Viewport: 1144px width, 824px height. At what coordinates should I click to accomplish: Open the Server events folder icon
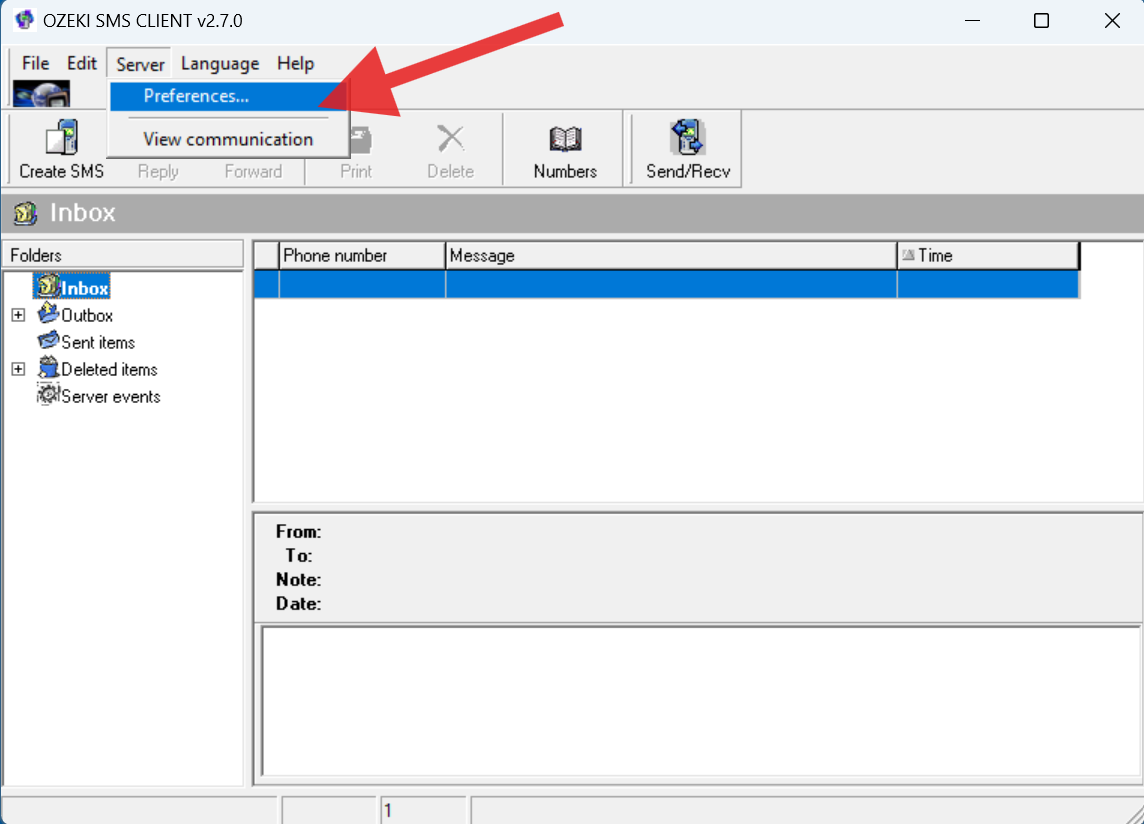click(x=47, y=396)
